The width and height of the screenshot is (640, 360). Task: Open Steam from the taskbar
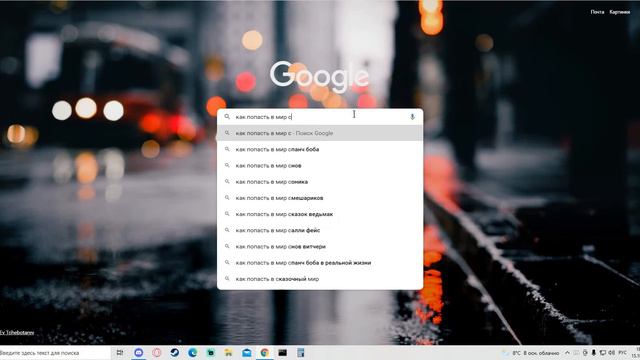175,353
